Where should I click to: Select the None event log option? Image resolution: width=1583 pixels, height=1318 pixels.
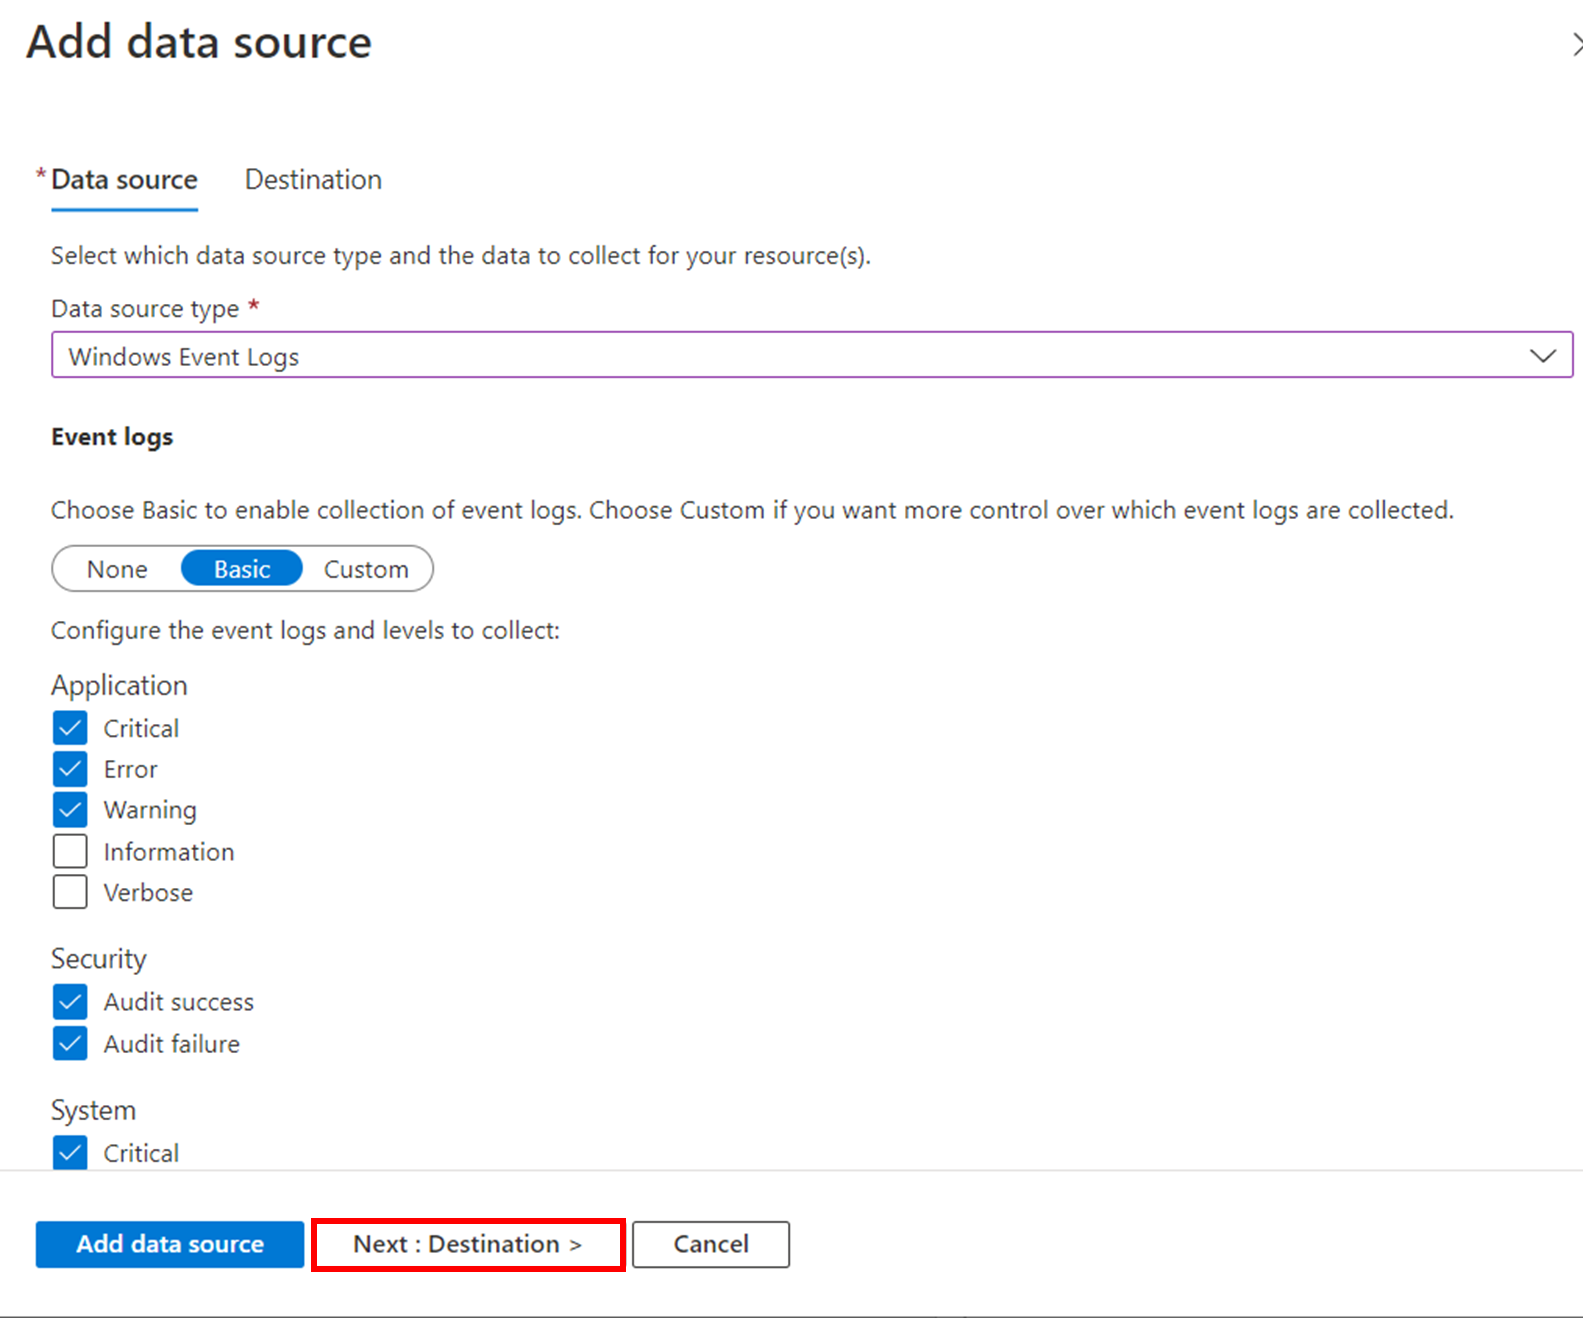(117, 569)
